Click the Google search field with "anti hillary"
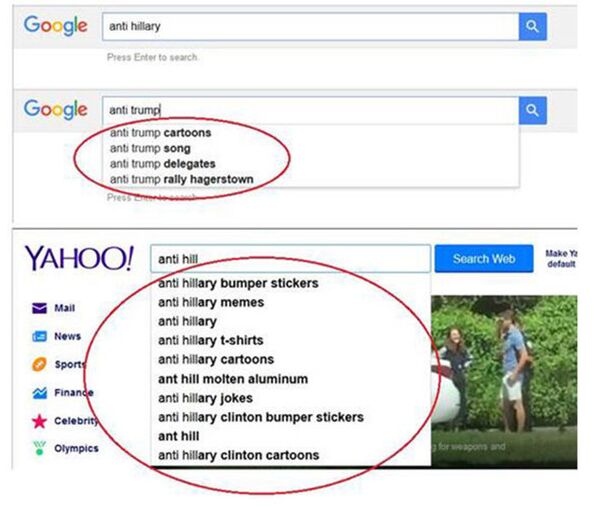The width and height of the screenshot is (600, 507). pyautogui.click(x=310, y=26)
